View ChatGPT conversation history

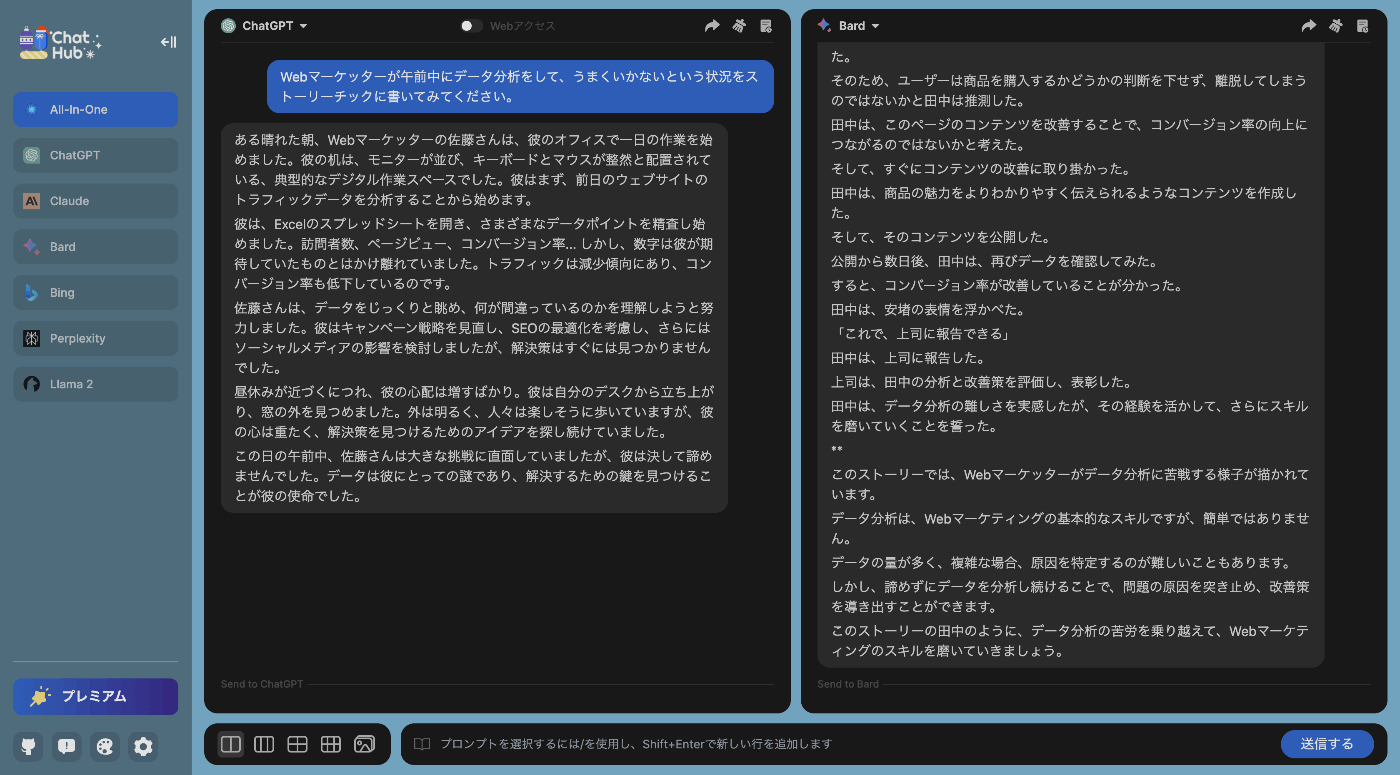(x=766, y=26)
